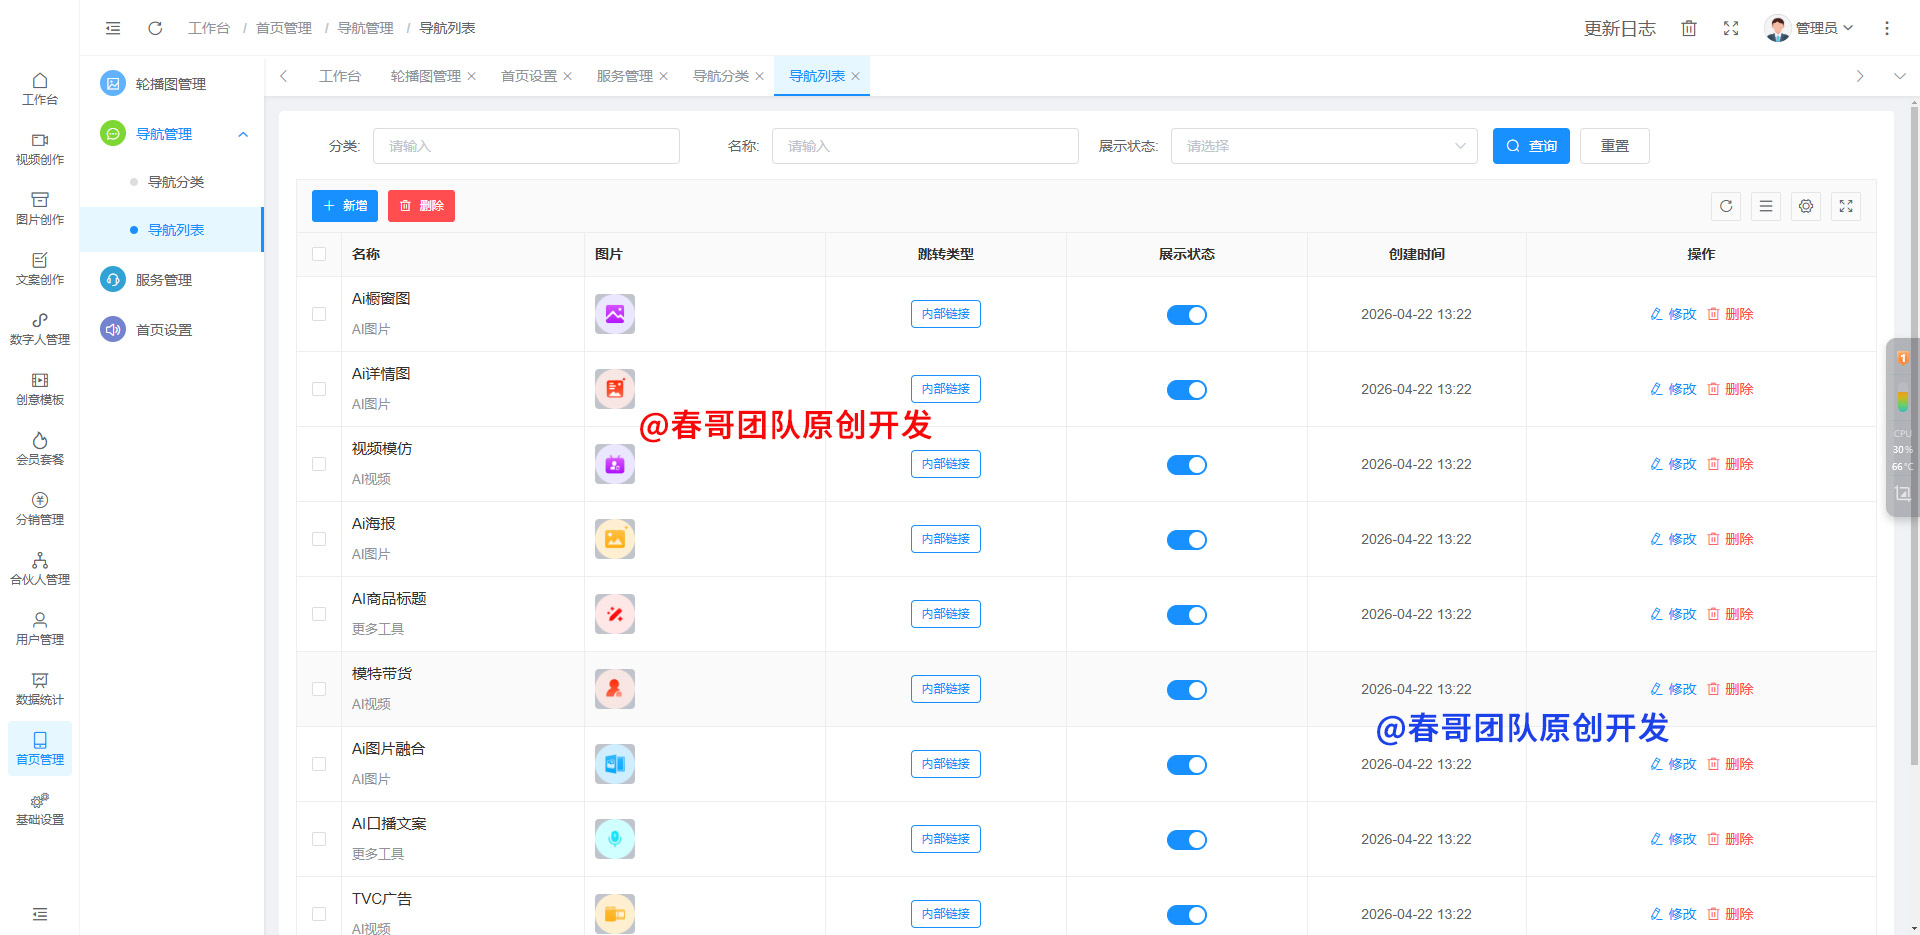The width and height of the screenshot is (1920, 935).
Task: Toggle fullscreen from the top header
Action: pos(1731,28)
